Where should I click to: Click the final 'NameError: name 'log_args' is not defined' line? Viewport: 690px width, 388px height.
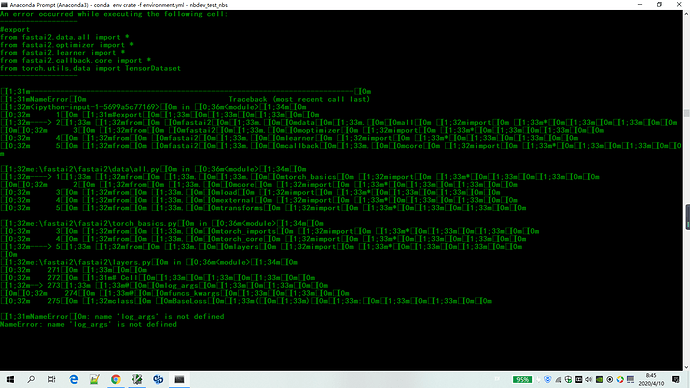[x=88, y=324]
